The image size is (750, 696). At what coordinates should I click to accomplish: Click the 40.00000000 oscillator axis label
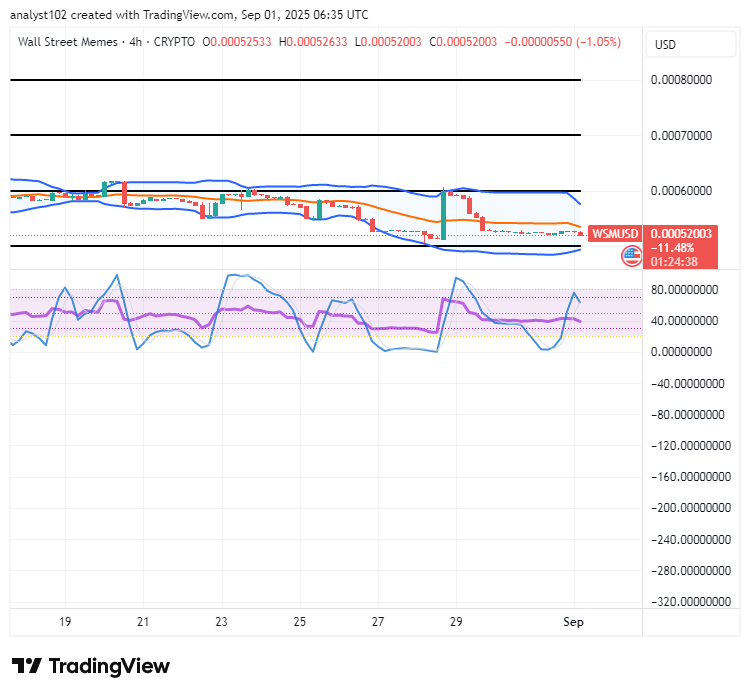[684, 320]
